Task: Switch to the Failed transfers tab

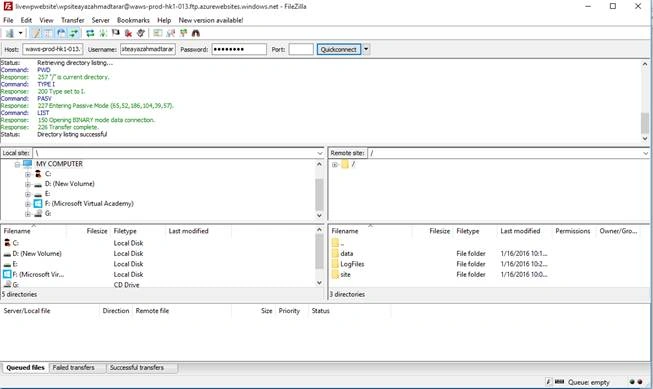Action: tap(73, 367)
